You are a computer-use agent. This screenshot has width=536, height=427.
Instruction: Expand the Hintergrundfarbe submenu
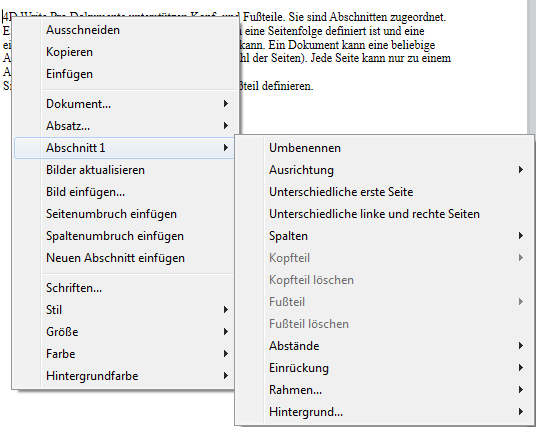tap(125, 376)
